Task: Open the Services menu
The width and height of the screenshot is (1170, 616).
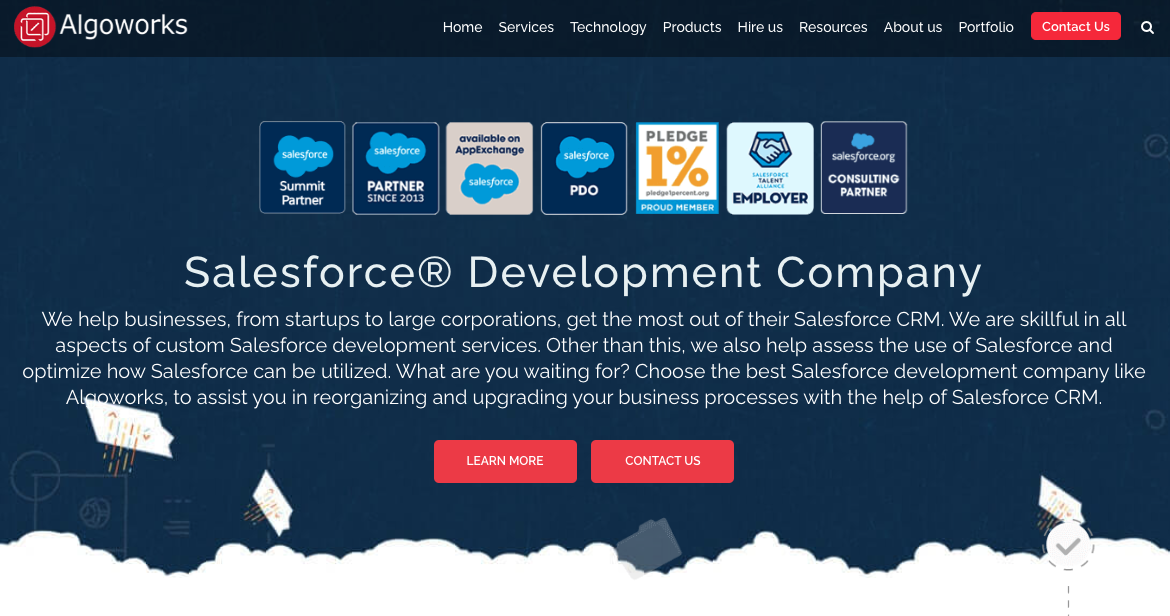Action: click(526, 28)
